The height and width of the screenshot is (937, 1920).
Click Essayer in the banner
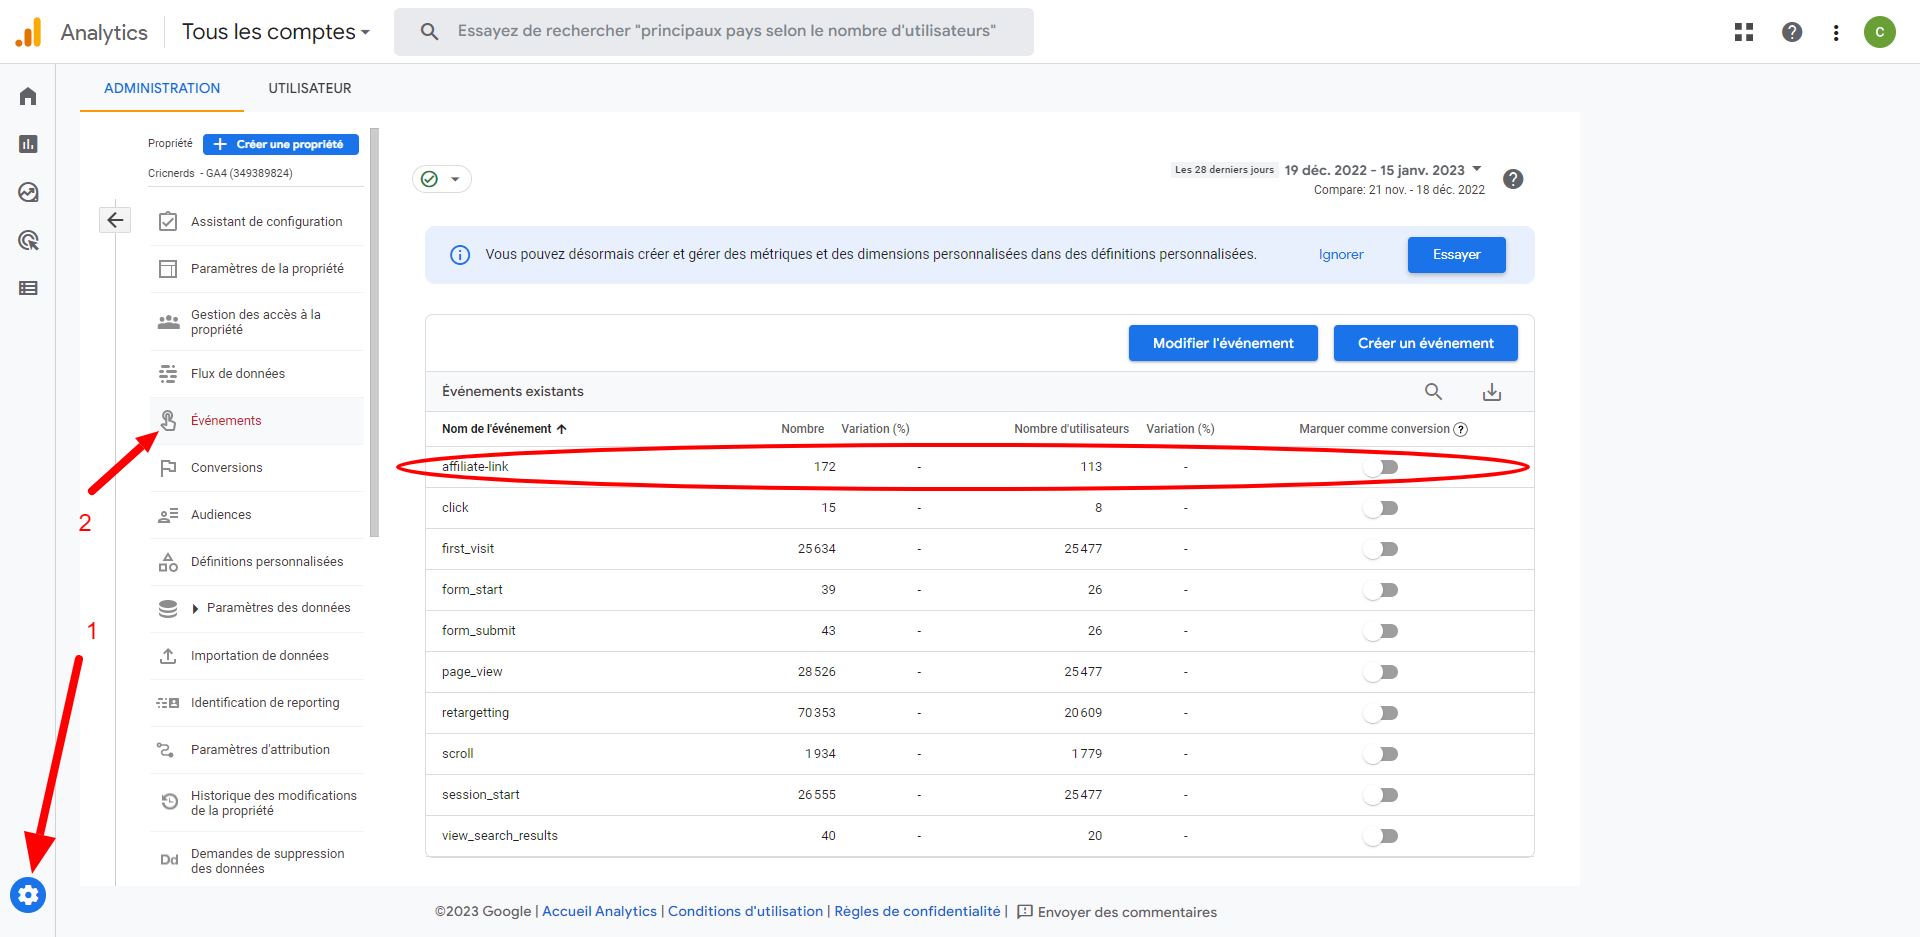(1457, 255)
